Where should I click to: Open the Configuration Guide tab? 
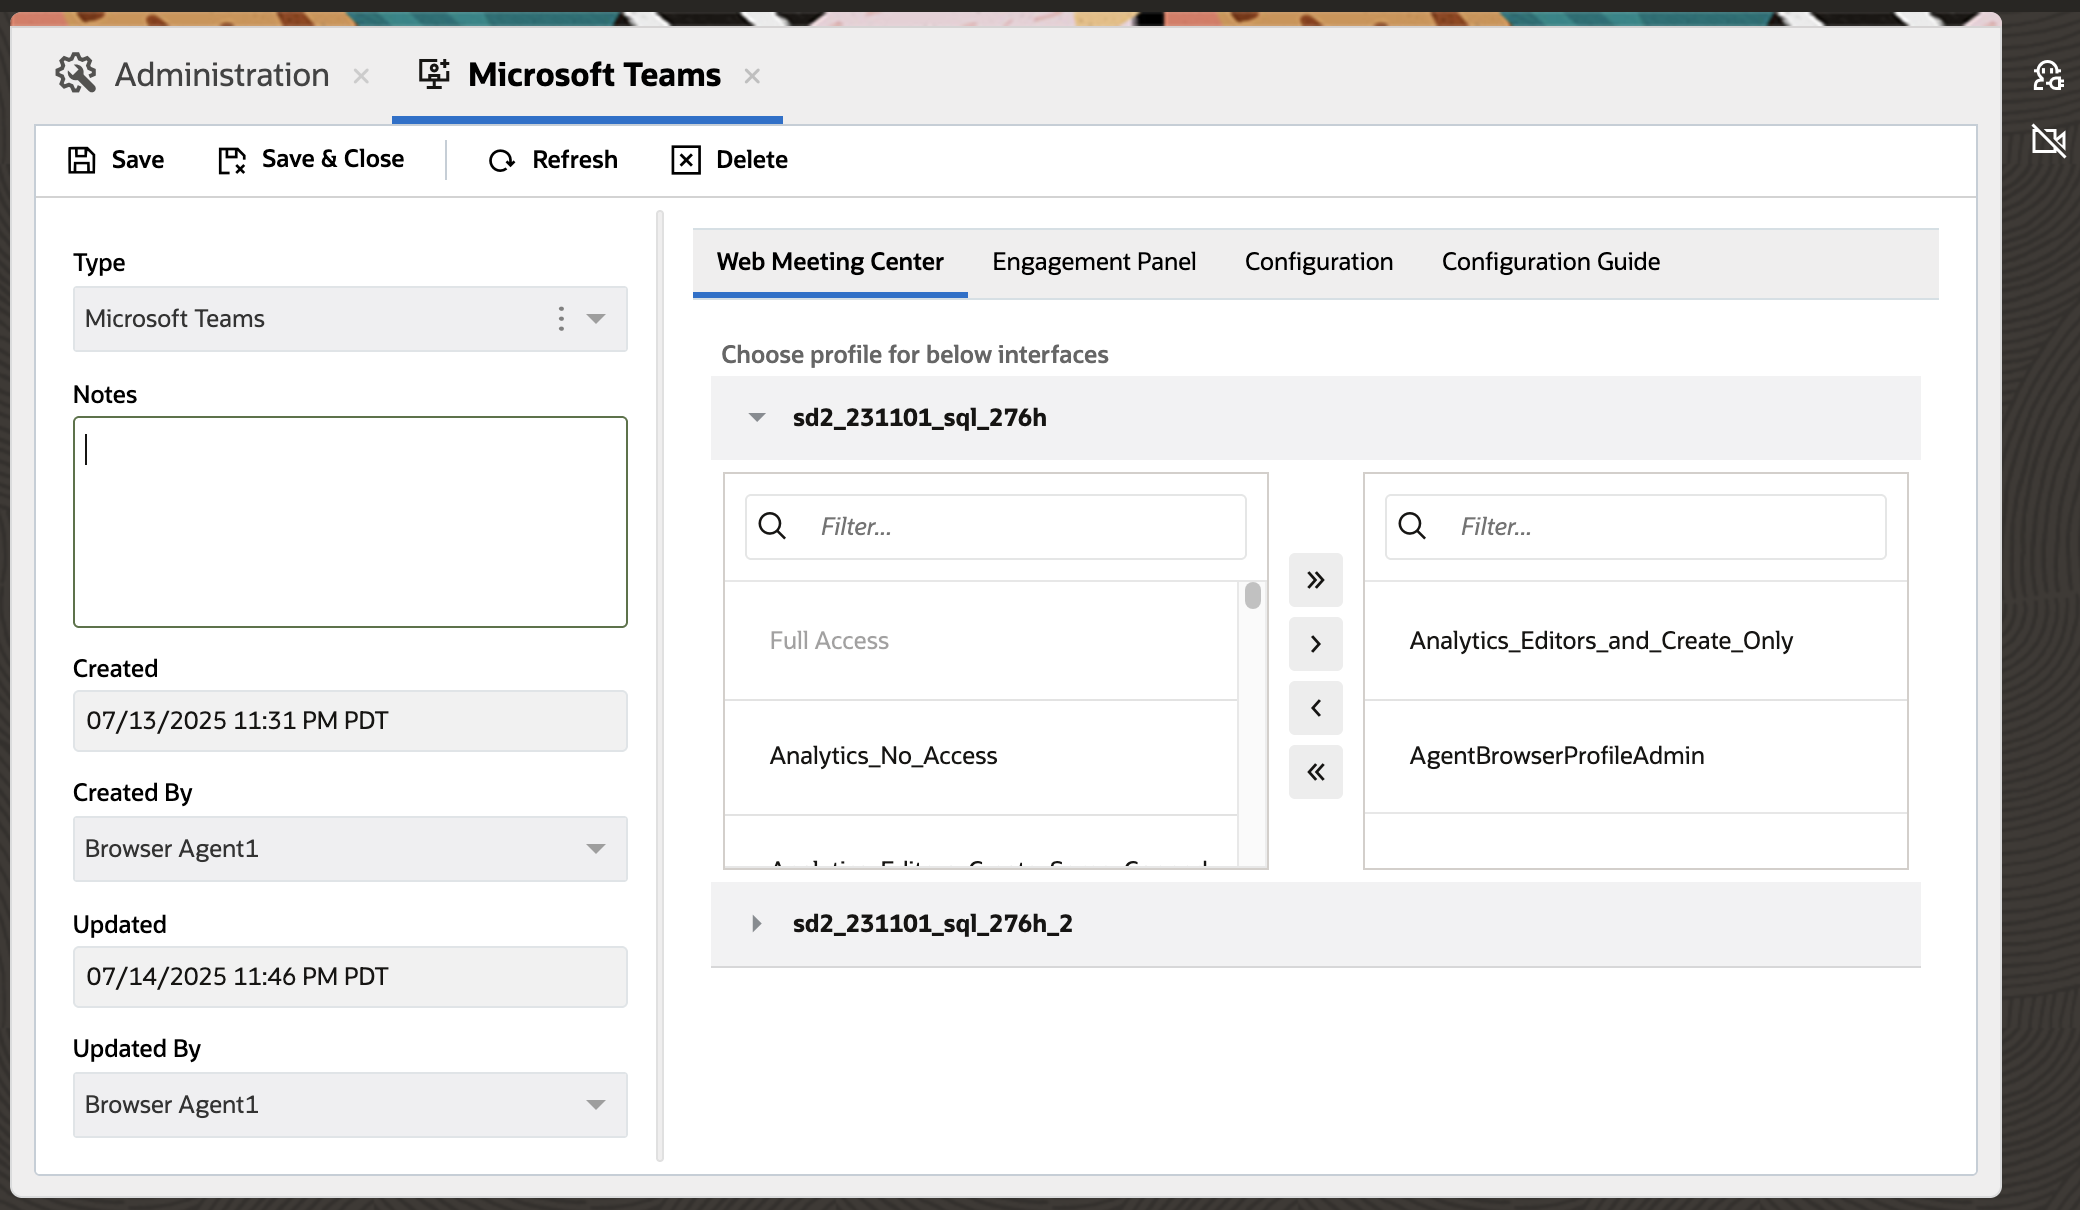click(x=1549, y=261)
